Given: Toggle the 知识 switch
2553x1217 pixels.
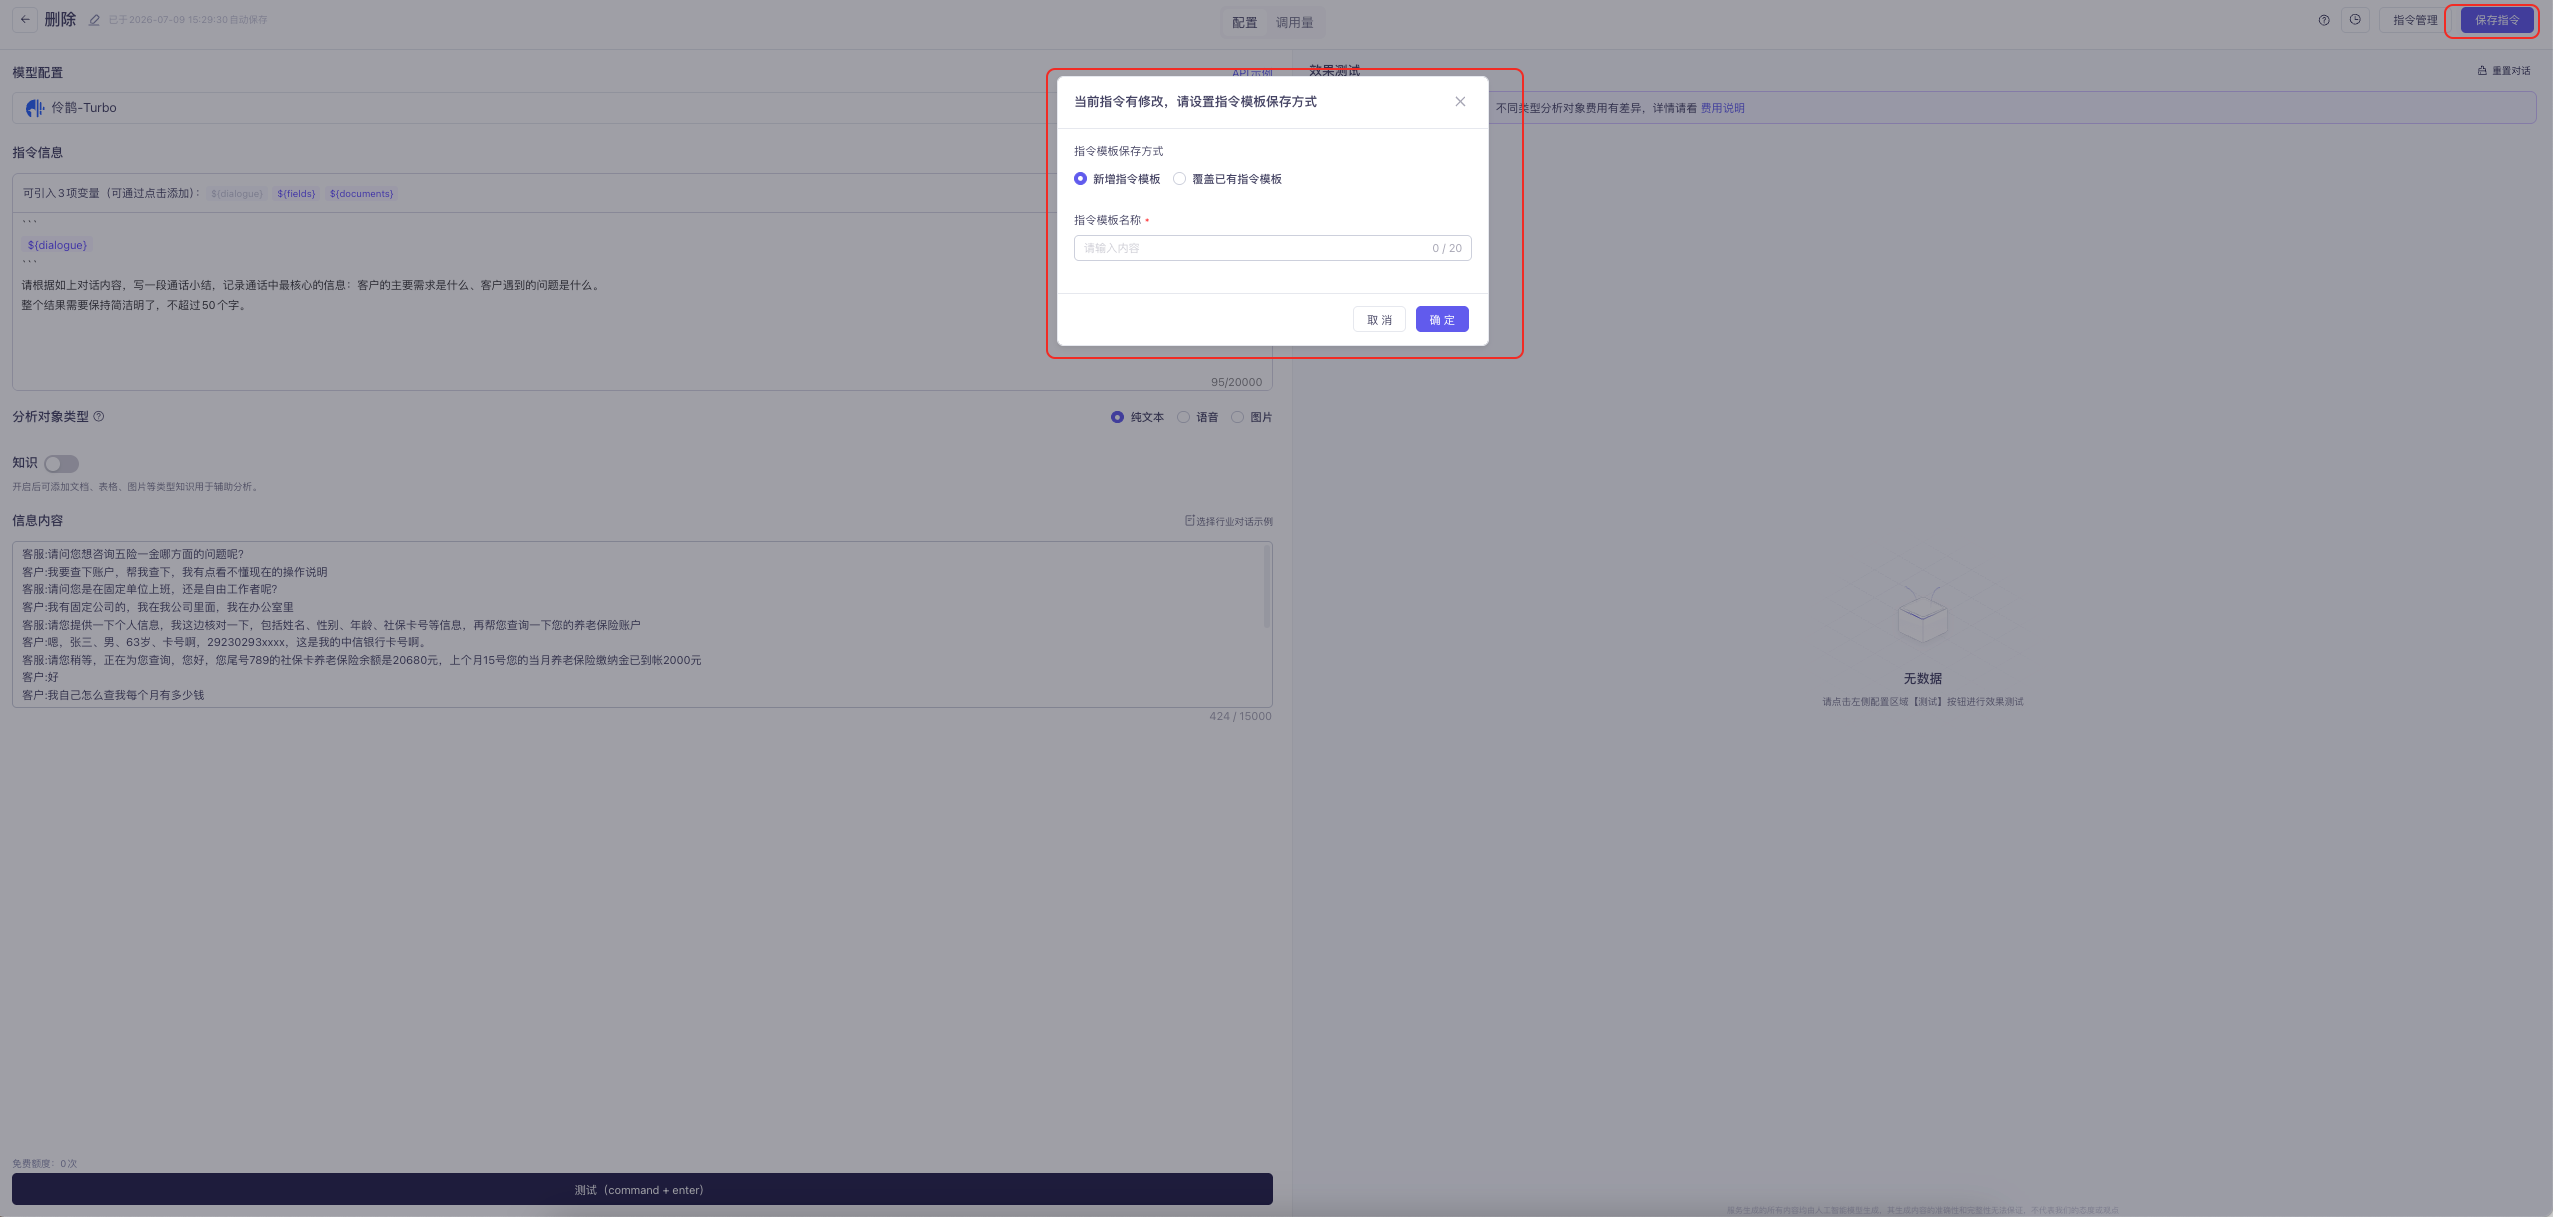Looking at the screenshot, I should tap(61, 463).
